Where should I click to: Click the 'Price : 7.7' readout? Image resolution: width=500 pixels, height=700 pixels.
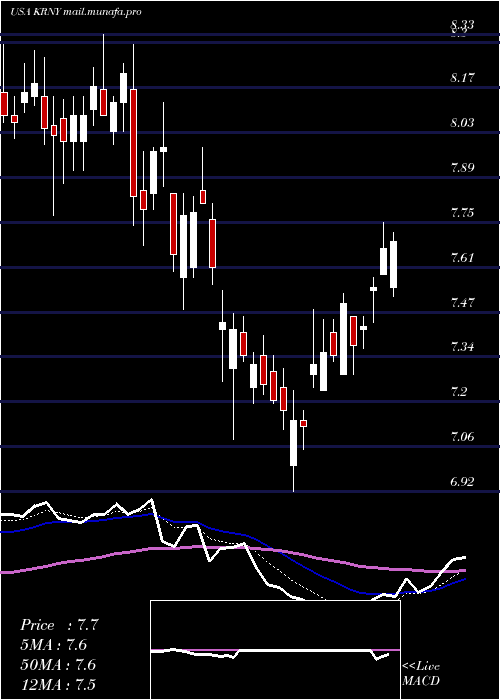(x=59, y=625)
